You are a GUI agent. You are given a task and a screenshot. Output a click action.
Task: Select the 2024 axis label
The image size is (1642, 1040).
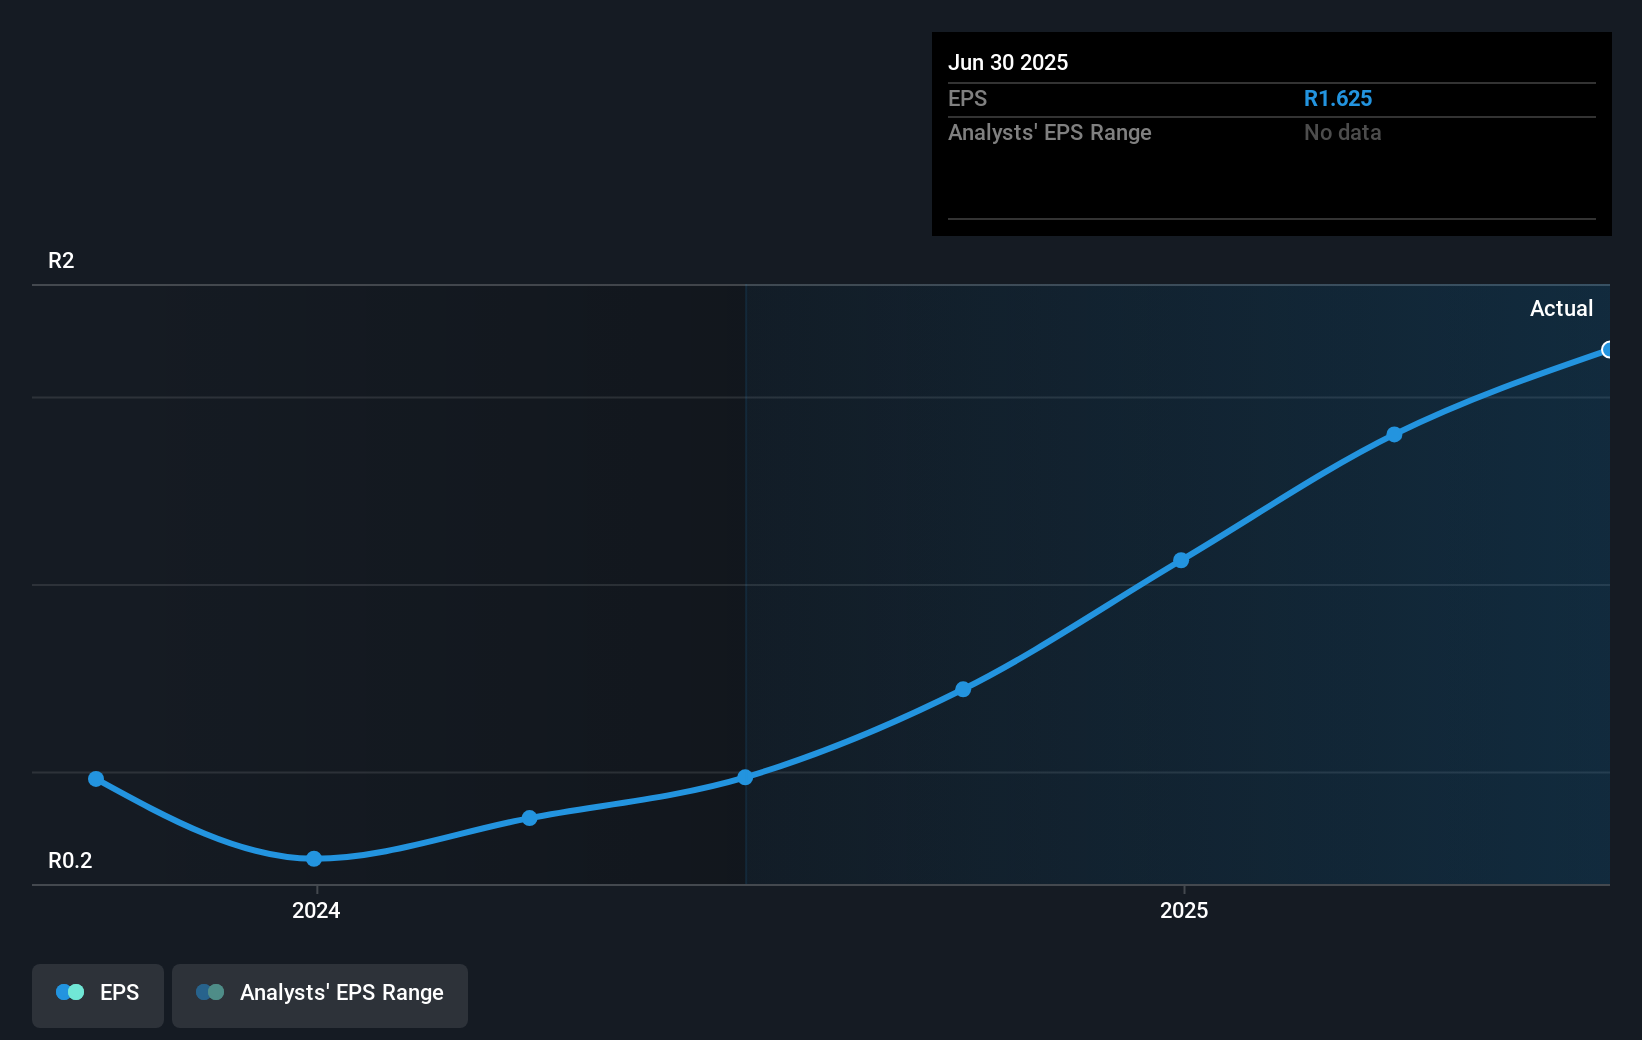click(315, 910)
